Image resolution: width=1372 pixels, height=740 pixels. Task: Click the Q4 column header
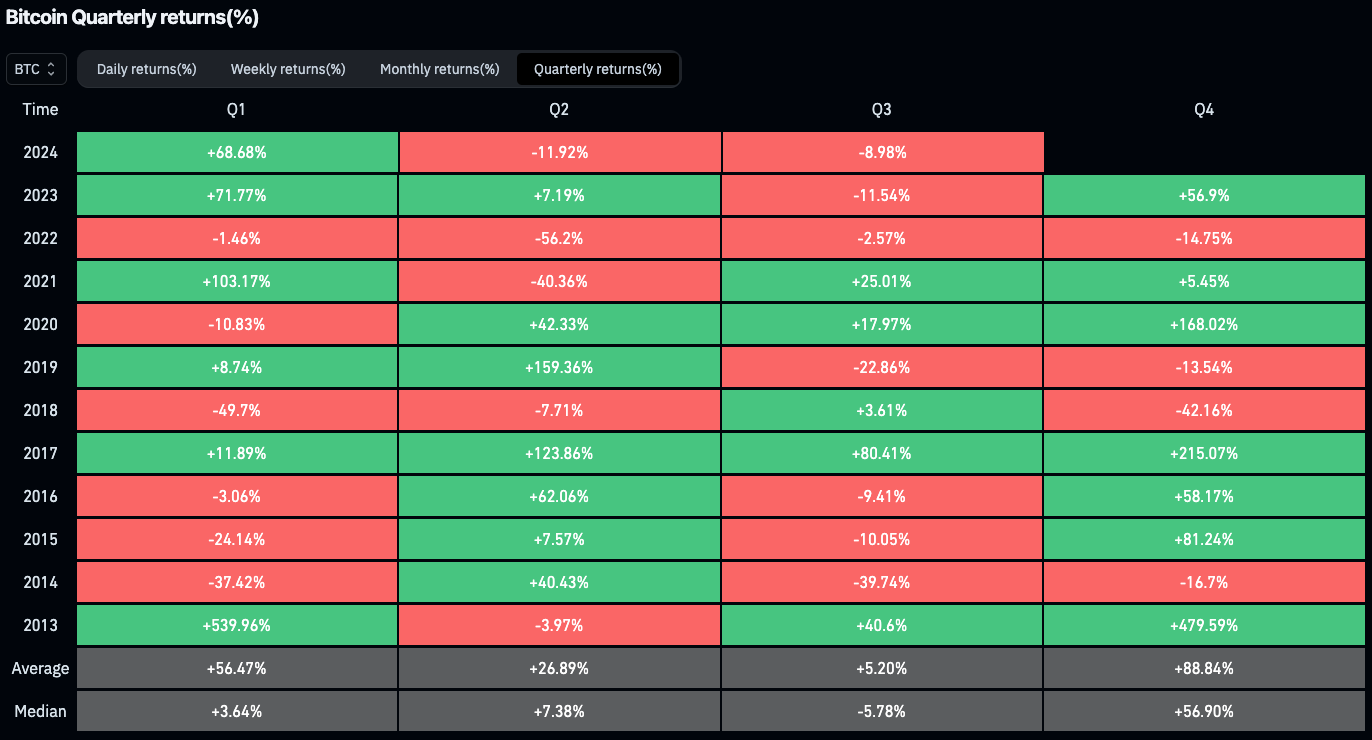[1204, 110]
